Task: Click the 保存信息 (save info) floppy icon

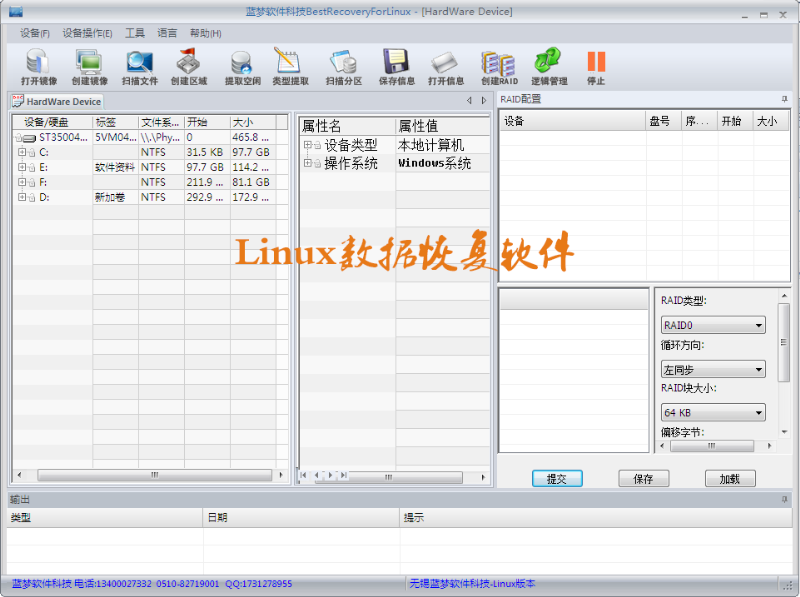Action: point(396,66)
